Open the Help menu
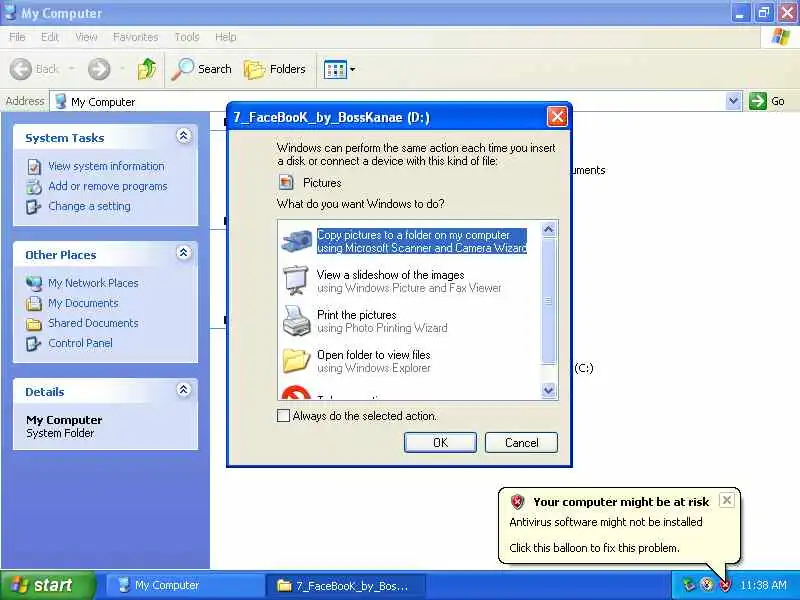 click(x=226, y=37)
